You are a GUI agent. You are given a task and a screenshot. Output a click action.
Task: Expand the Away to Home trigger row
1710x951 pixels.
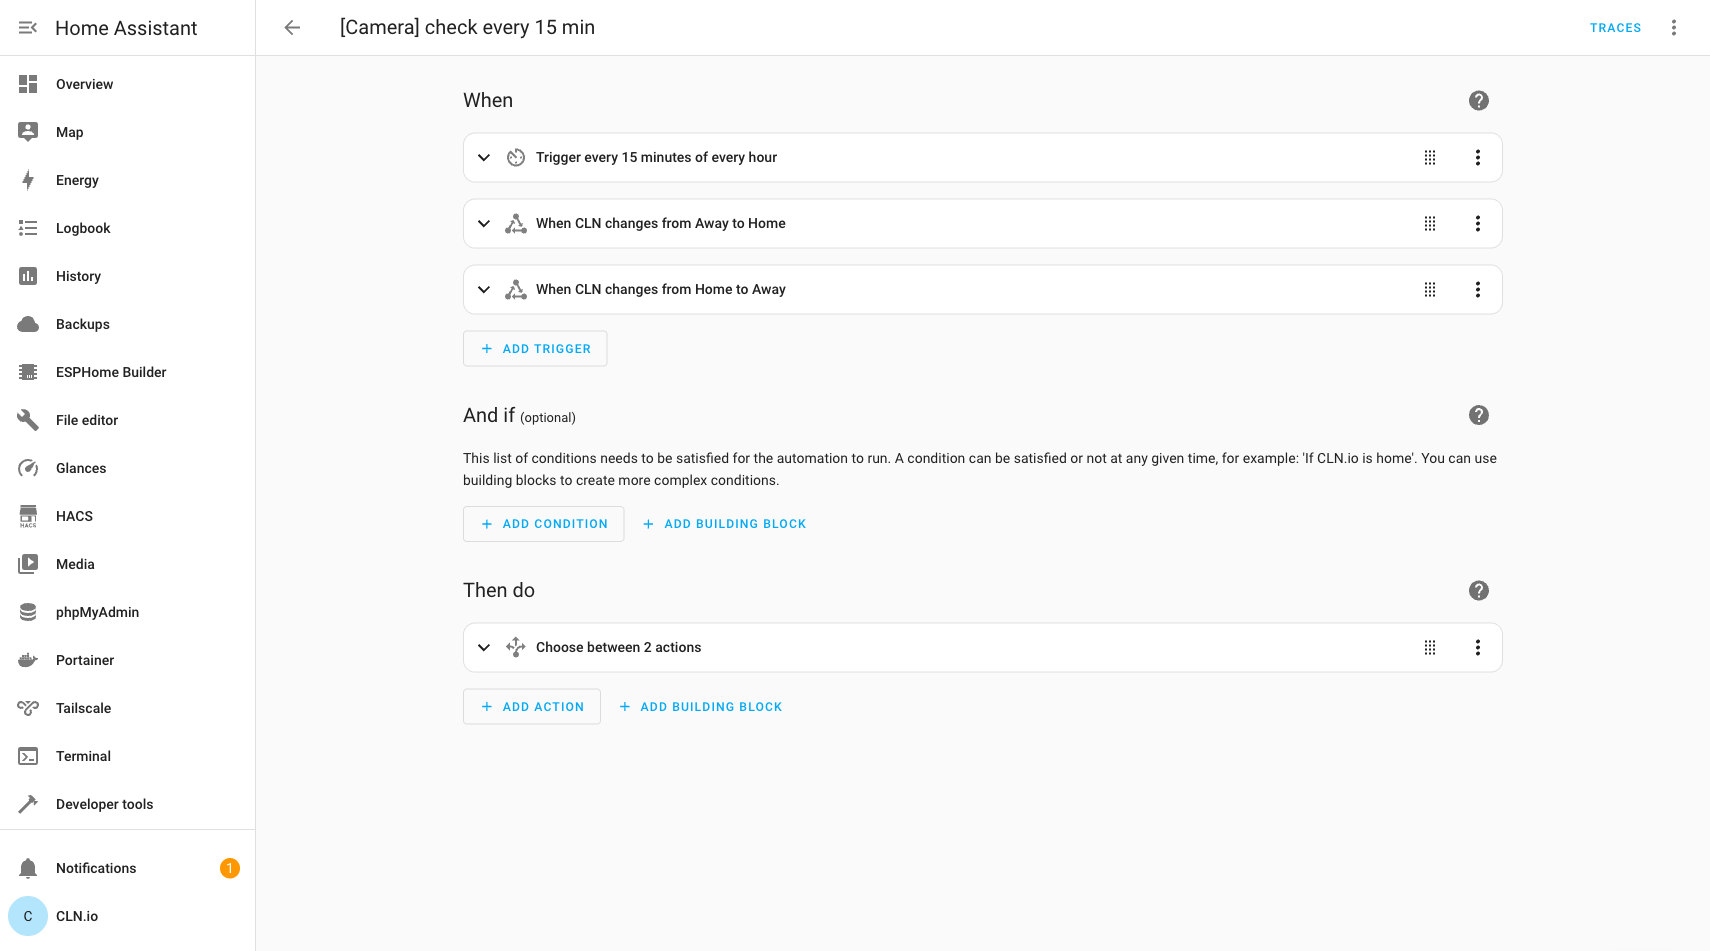point(484,224)
